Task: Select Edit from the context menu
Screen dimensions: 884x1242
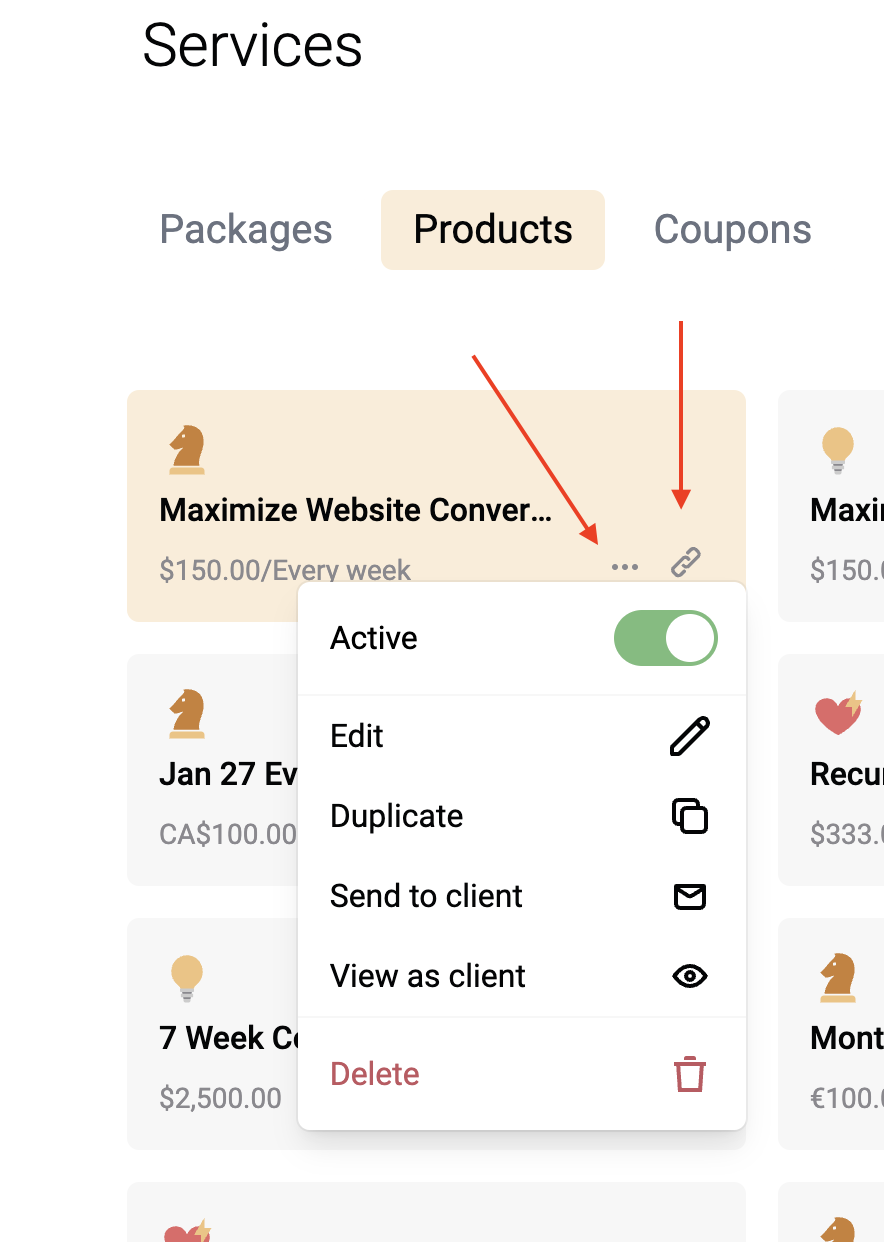Action: click(522, 736)
